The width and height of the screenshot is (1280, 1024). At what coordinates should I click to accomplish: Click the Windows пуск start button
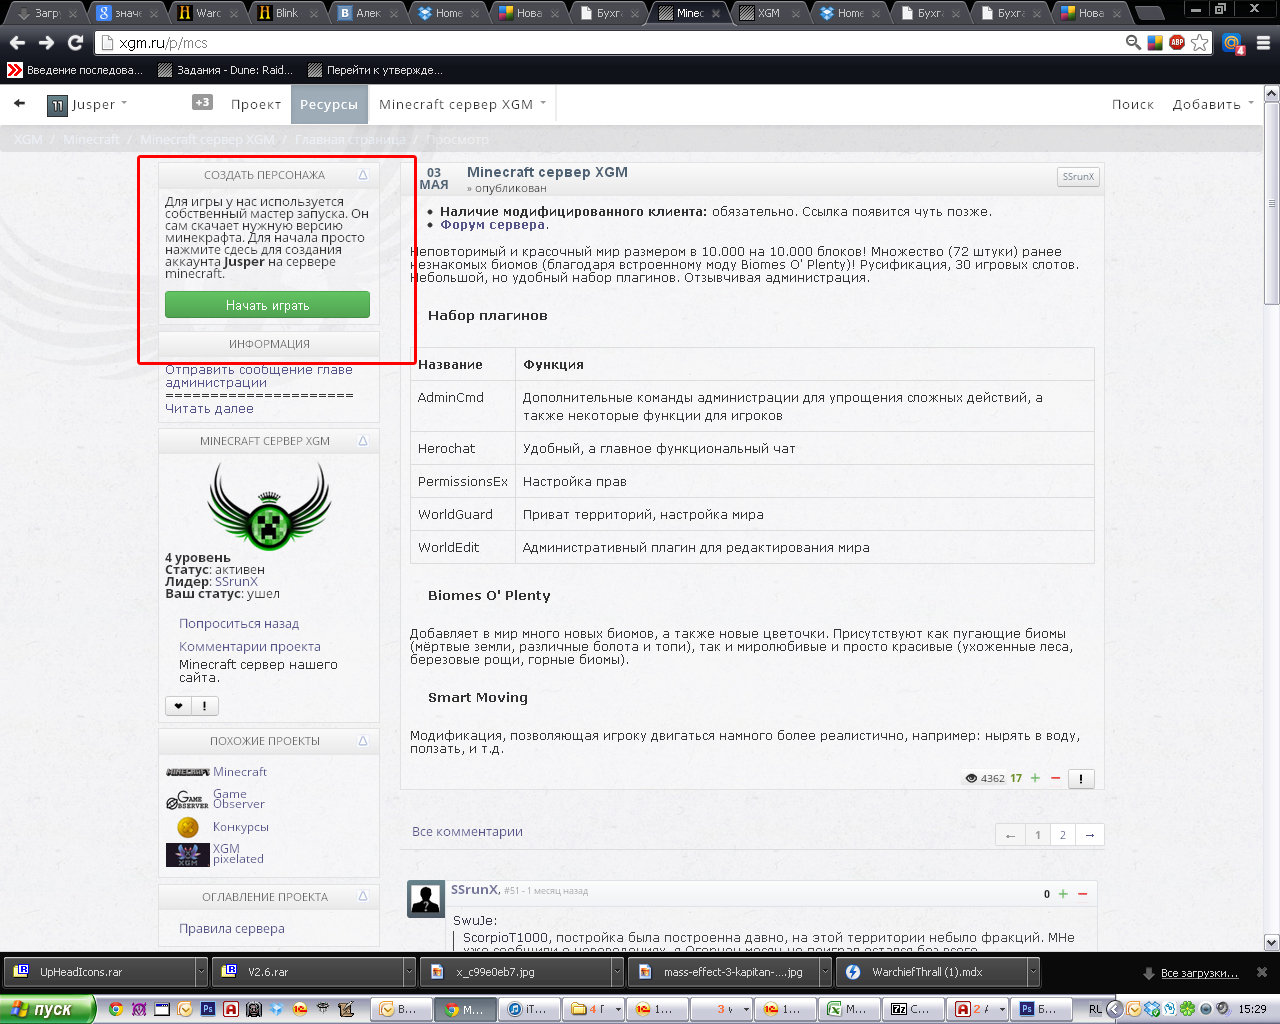pyautogui.click(x=48, y=1009)
